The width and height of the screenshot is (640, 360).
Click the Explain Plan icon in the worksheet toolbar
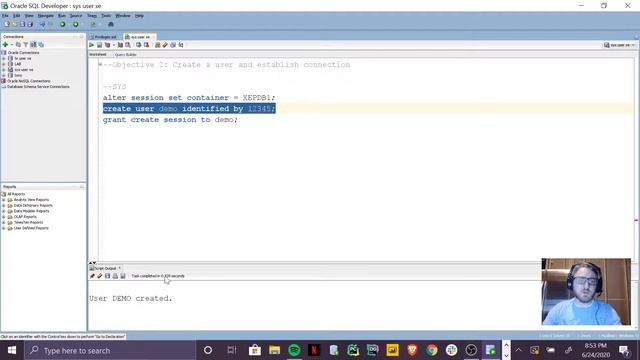tap(107, 45)
